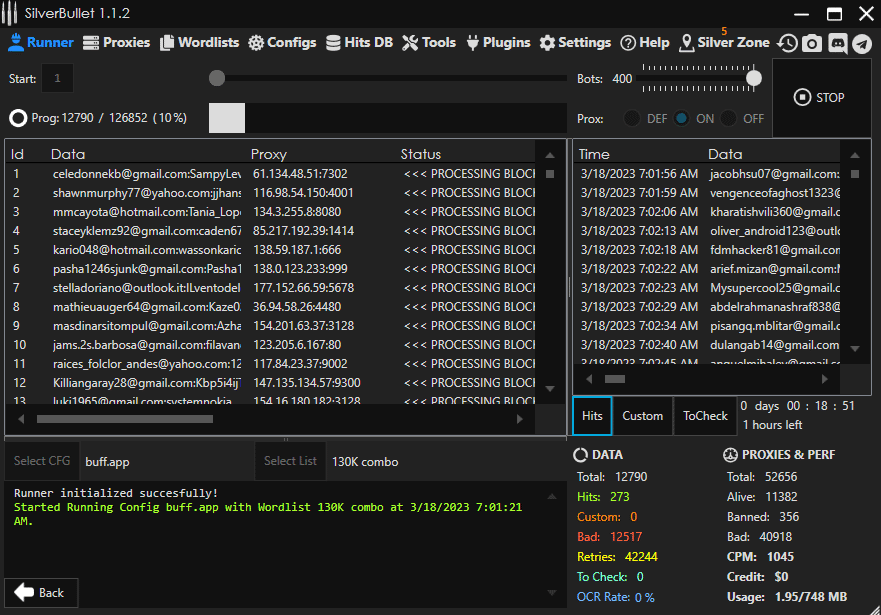Image resolution: width=881 pixels, height=615 pixels.
Task: Click the camera screenshot icon
Action: 812,43
